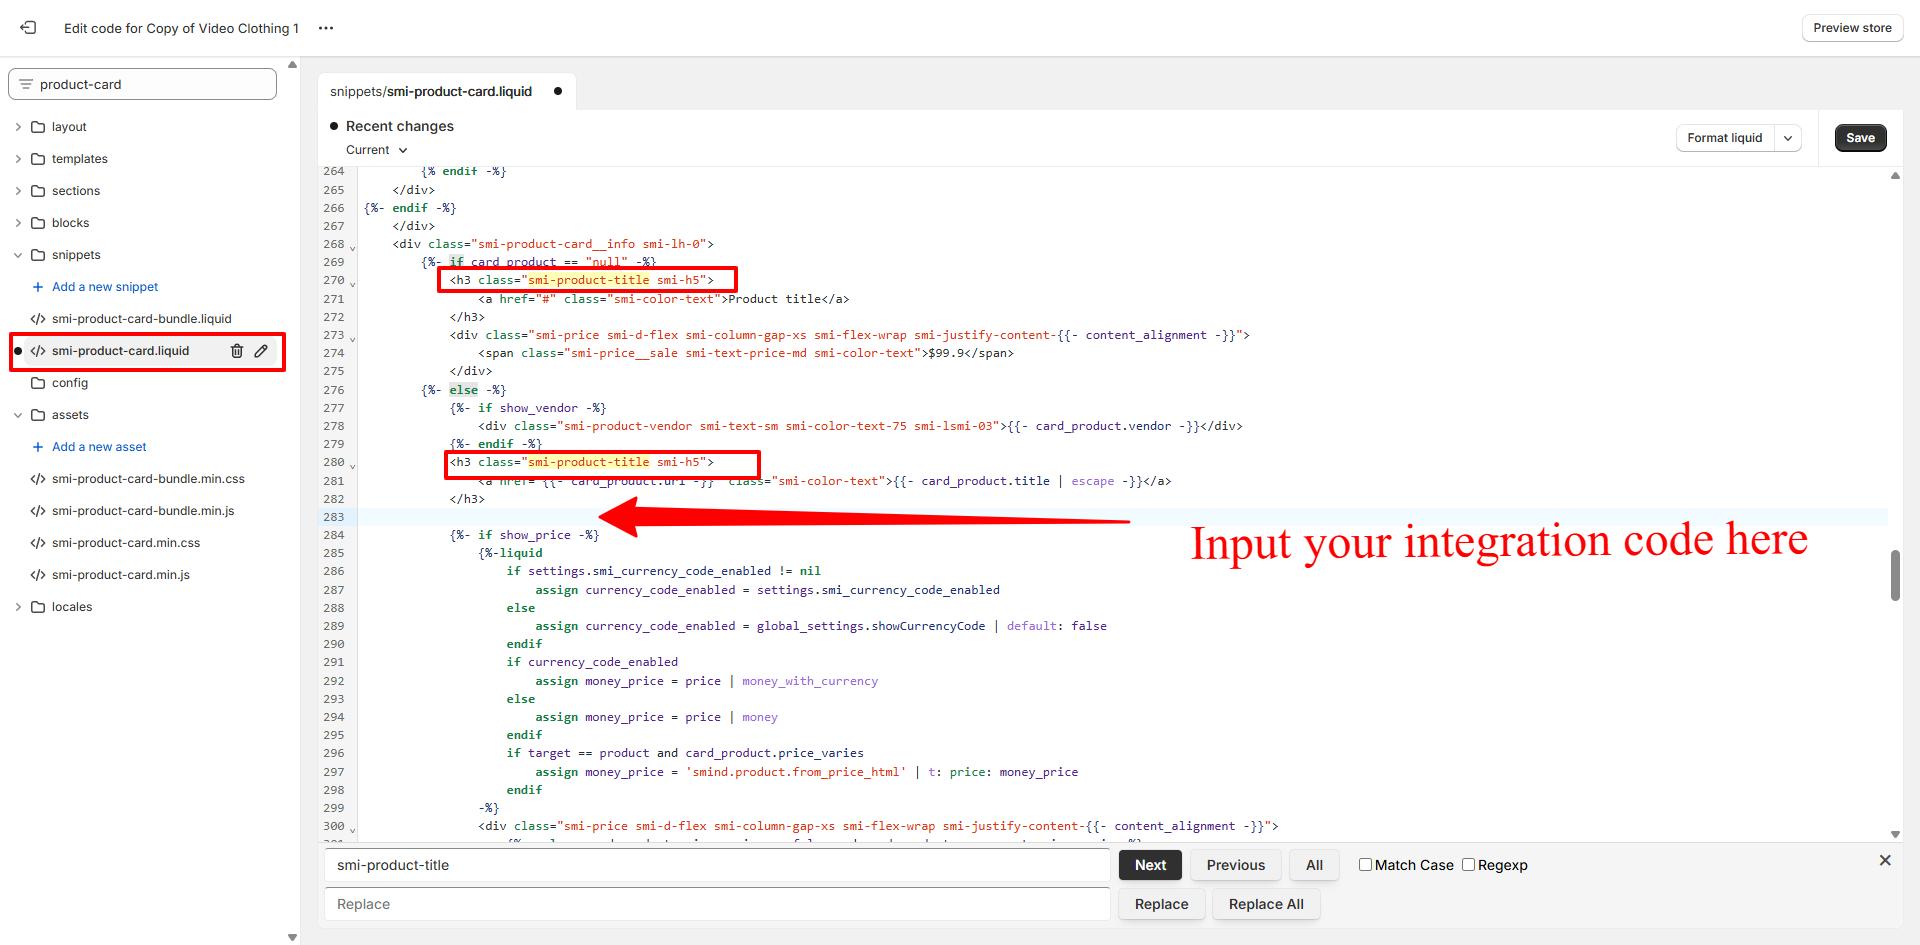Click Next search result button

coord(1150,865)
